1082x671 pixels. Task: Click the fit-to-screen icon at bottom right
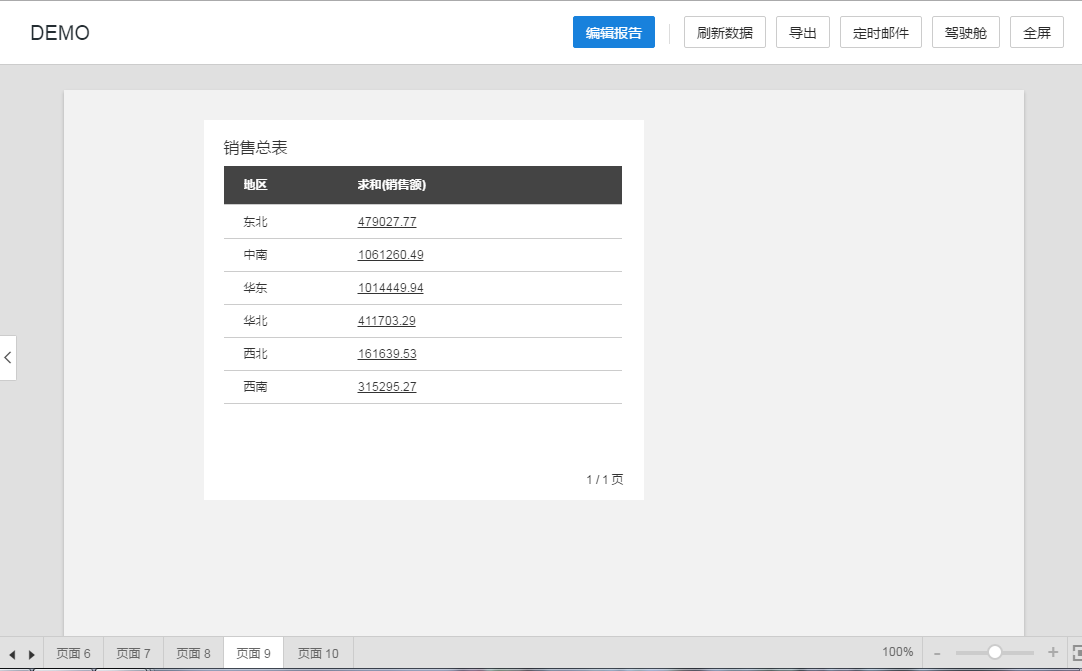click(1075, 652)
